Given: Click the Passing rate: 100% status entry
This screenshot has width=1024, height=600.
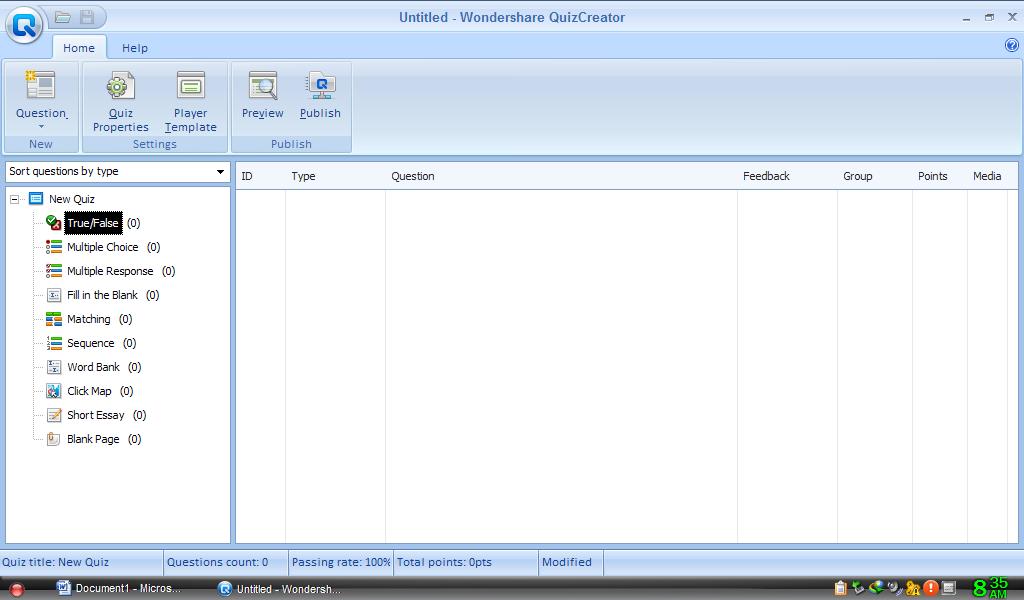Looking at the screenshot, I should click(x=341, y=562).
